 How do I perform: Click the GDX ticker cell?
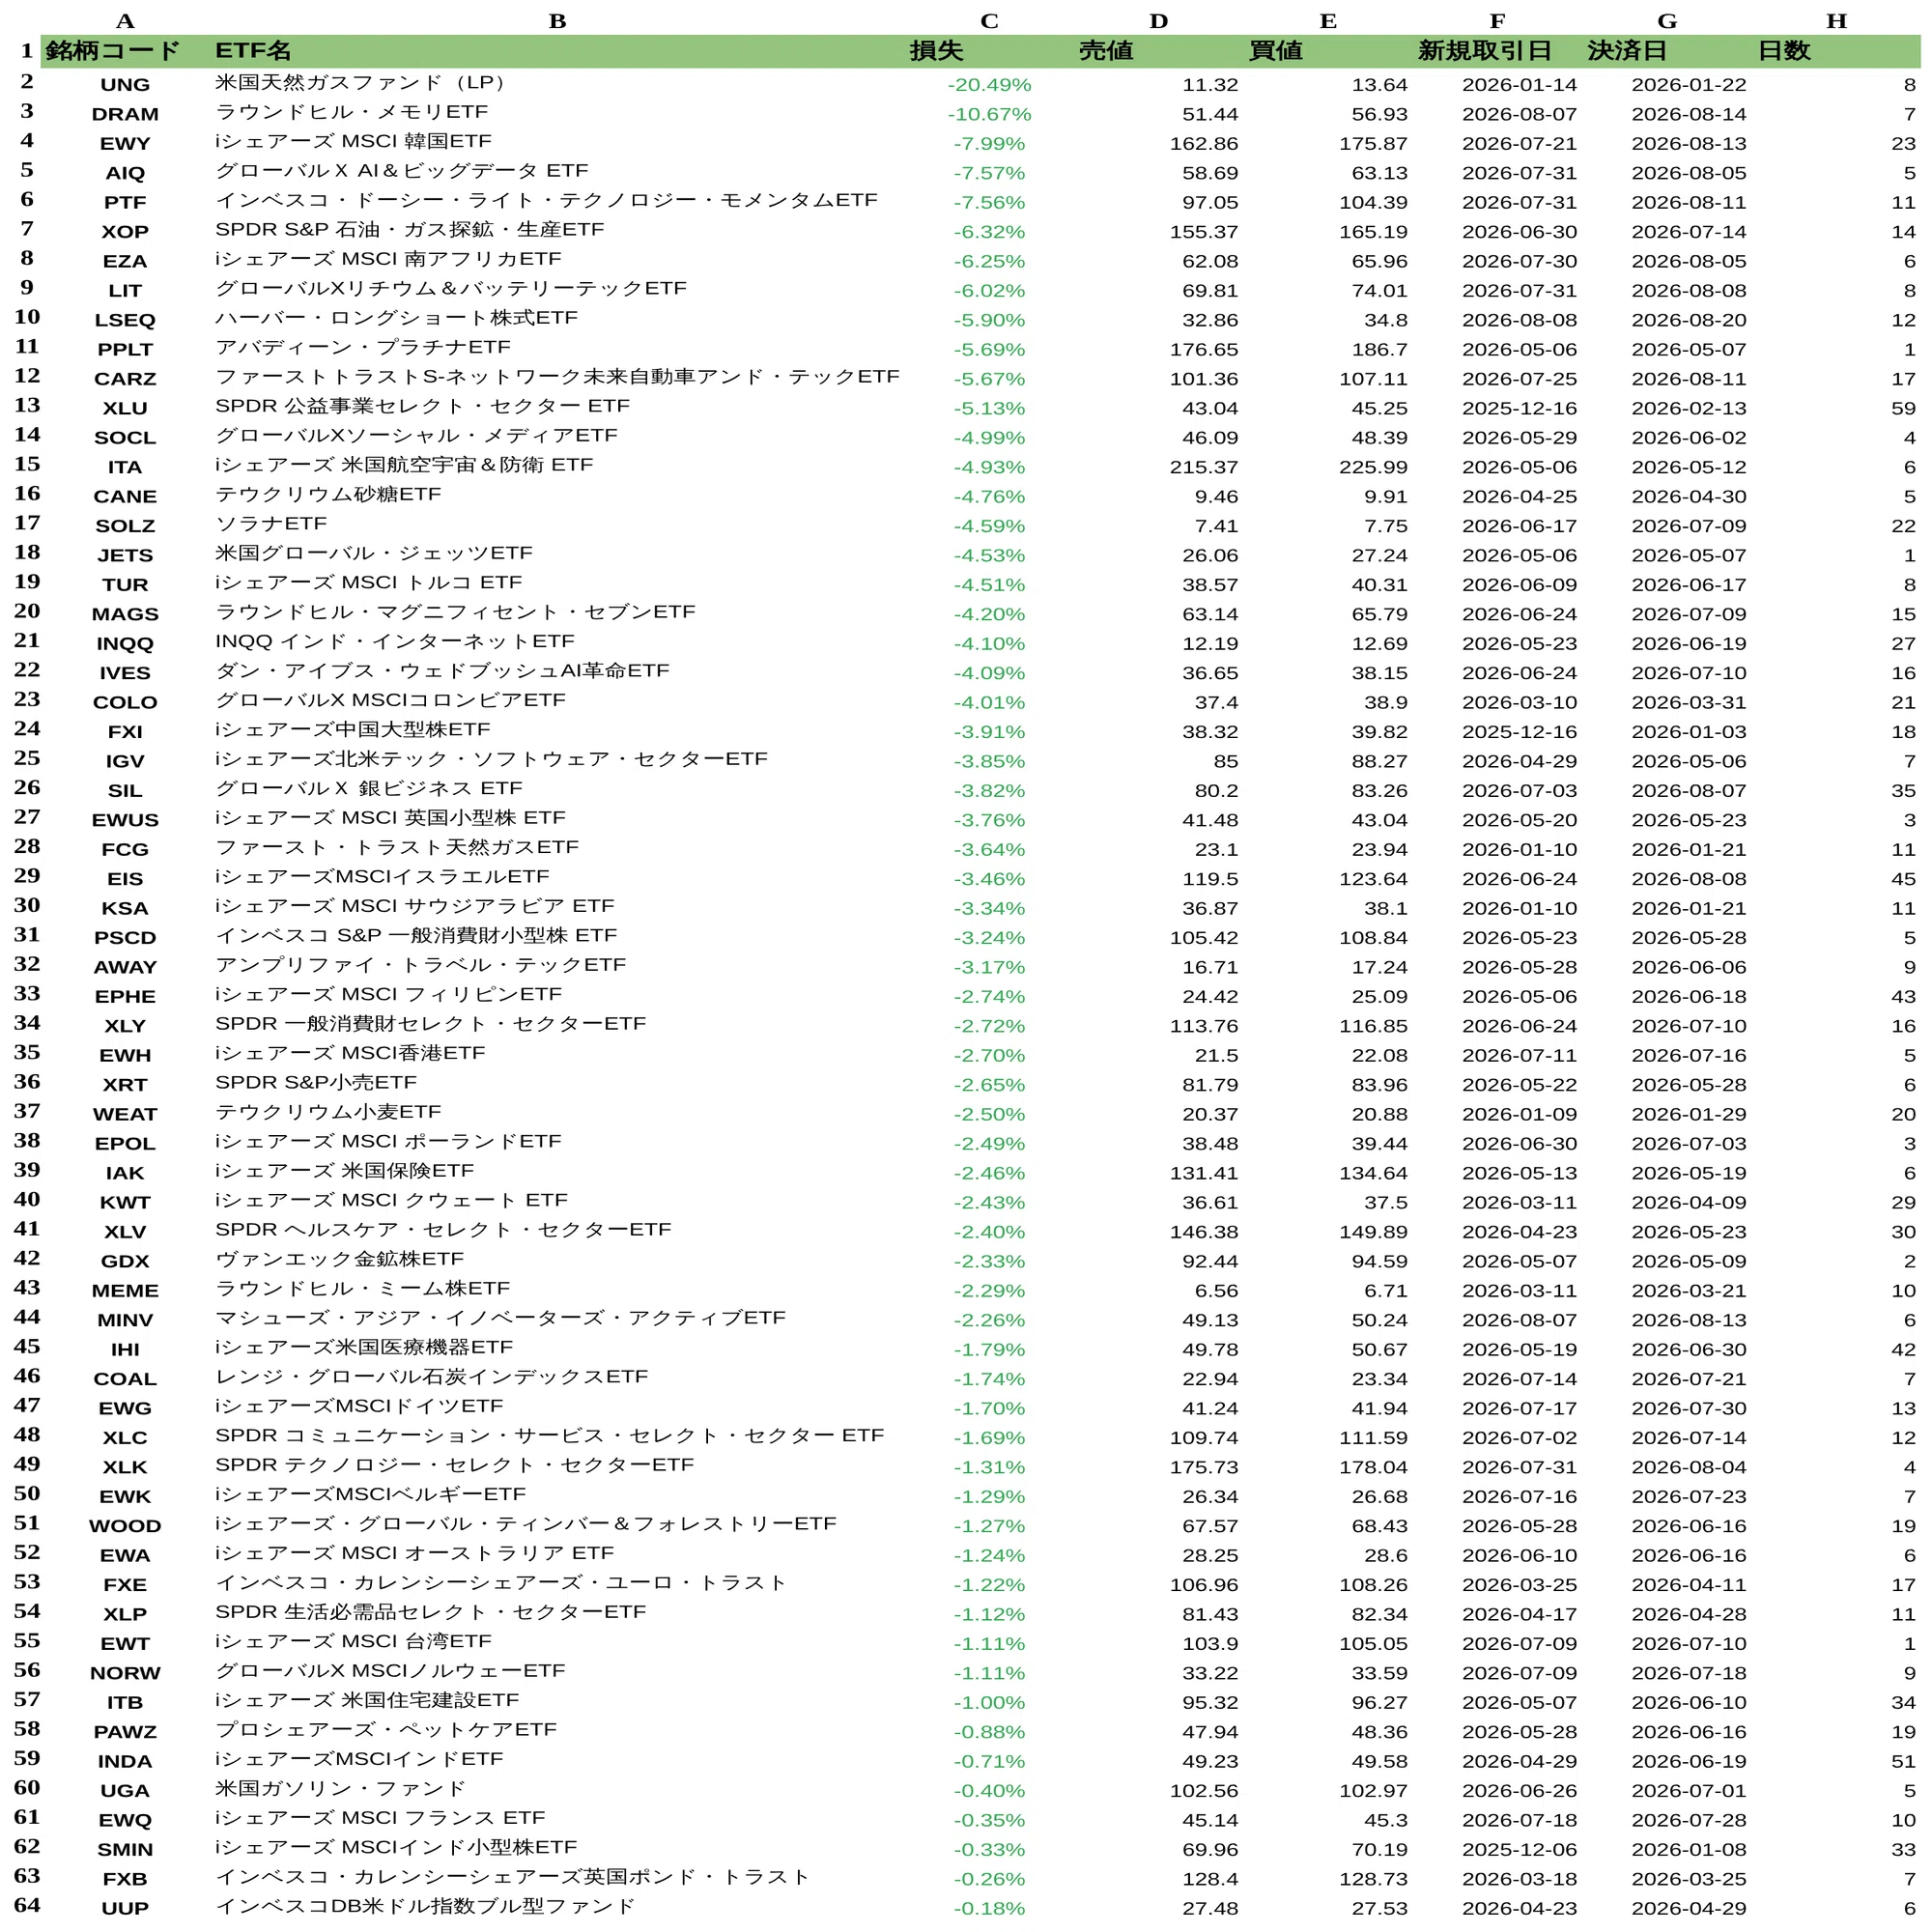[125, 1261]
